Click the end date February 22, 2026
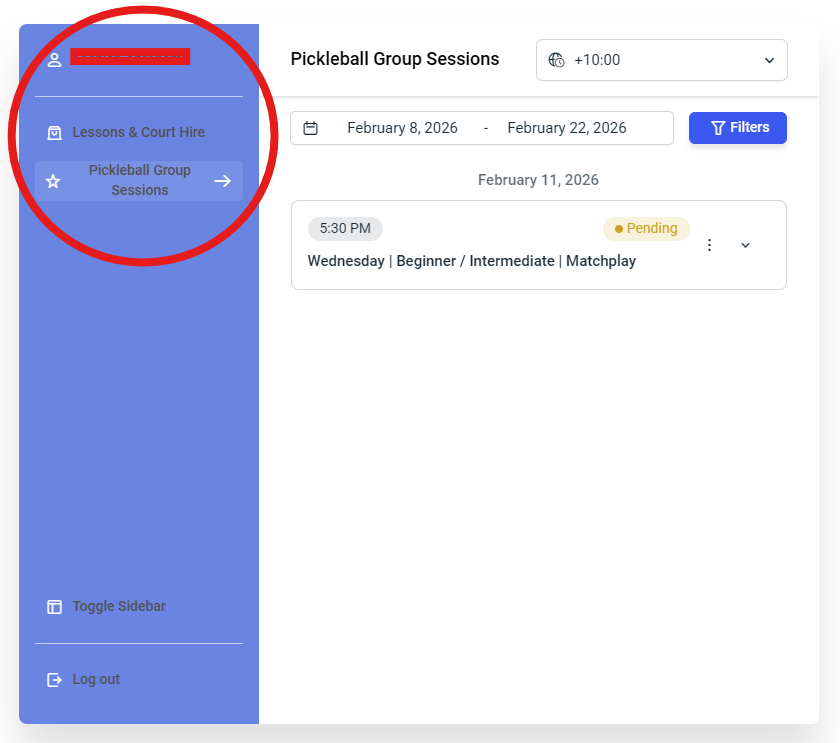840x743 pixels. tap(567, 128)
